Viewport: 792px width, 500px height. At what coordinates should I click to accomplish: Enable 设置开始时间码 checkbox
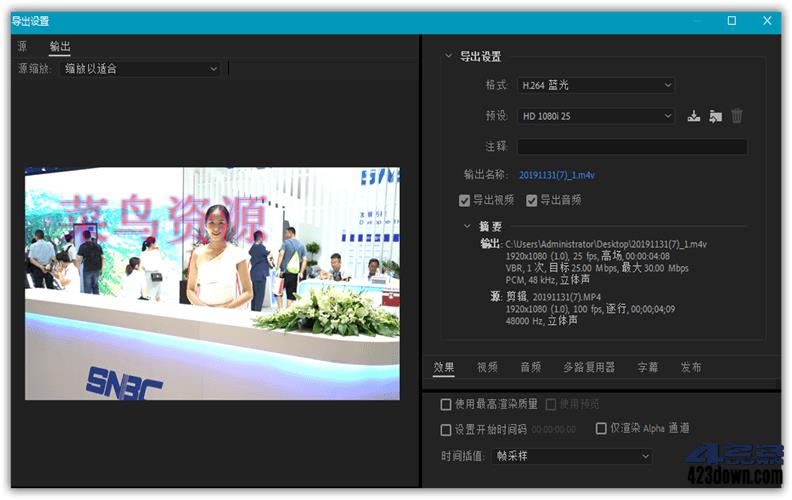pyautogui.click(x=446, y=429)
